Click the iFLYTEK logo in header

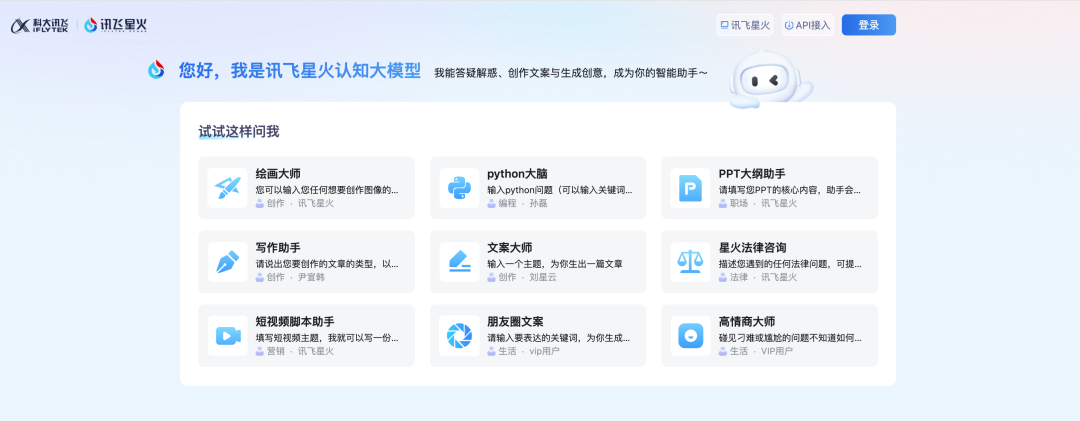[39, 25]
